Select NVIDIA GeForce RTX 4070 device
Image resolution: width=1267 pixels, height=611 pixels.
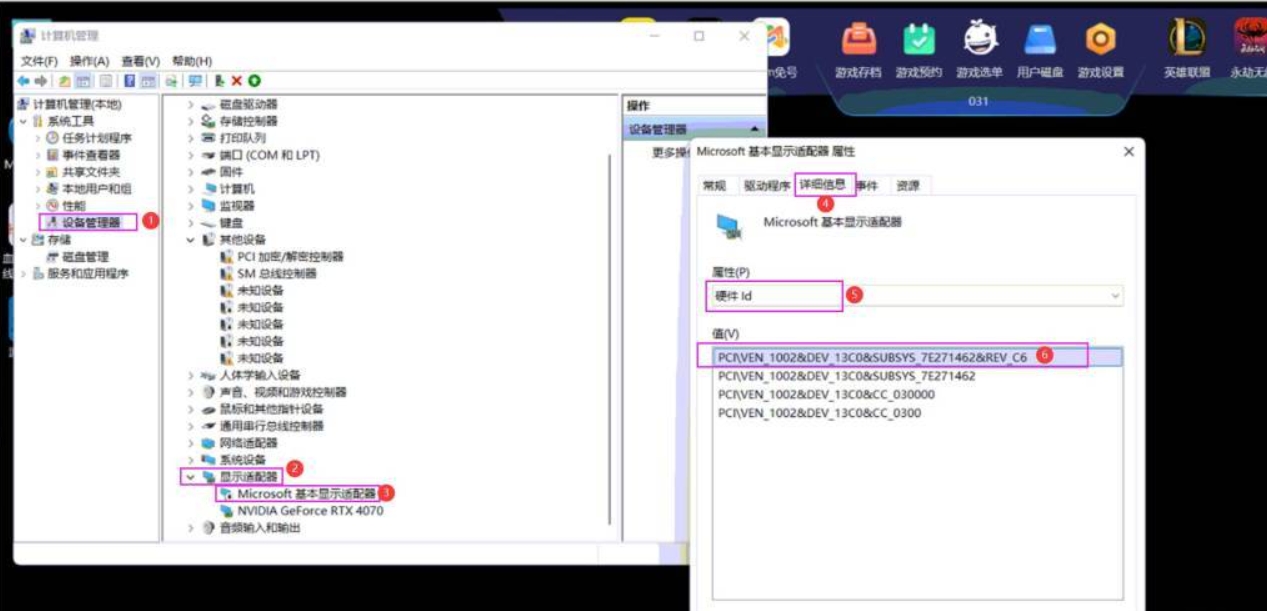pos(310,511)
